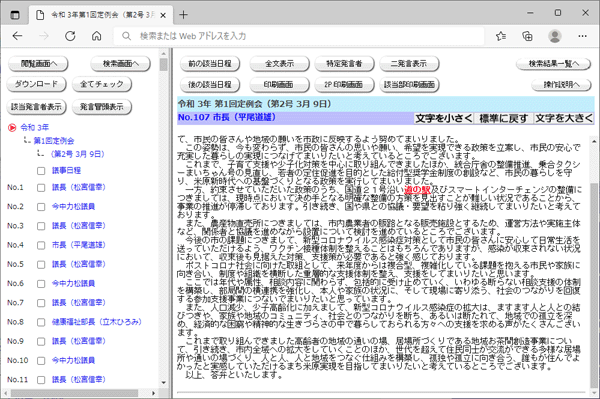The image size is (600, 399).
Task: Open the No.8 健康福祉部長（立木ひろみ） link
Action: point(97,322)
